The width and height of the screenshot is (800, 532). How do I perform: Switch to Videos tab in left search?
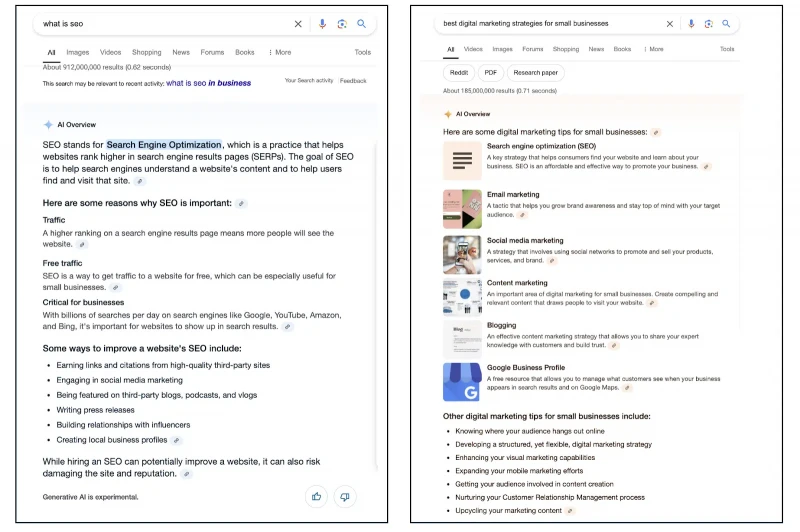(110, 53)
